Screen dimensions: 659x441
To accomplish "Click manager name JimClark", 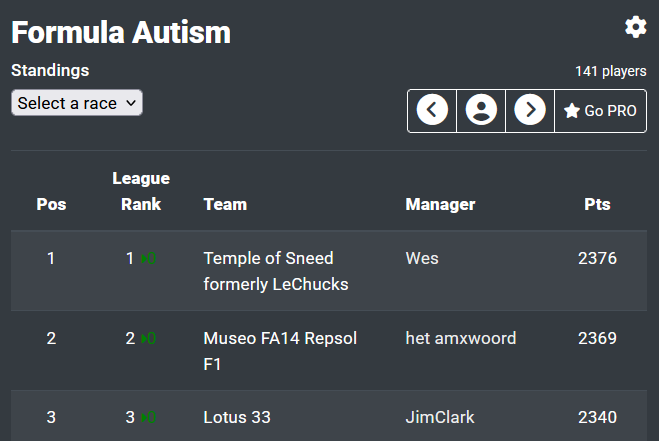I will [440, 417].
